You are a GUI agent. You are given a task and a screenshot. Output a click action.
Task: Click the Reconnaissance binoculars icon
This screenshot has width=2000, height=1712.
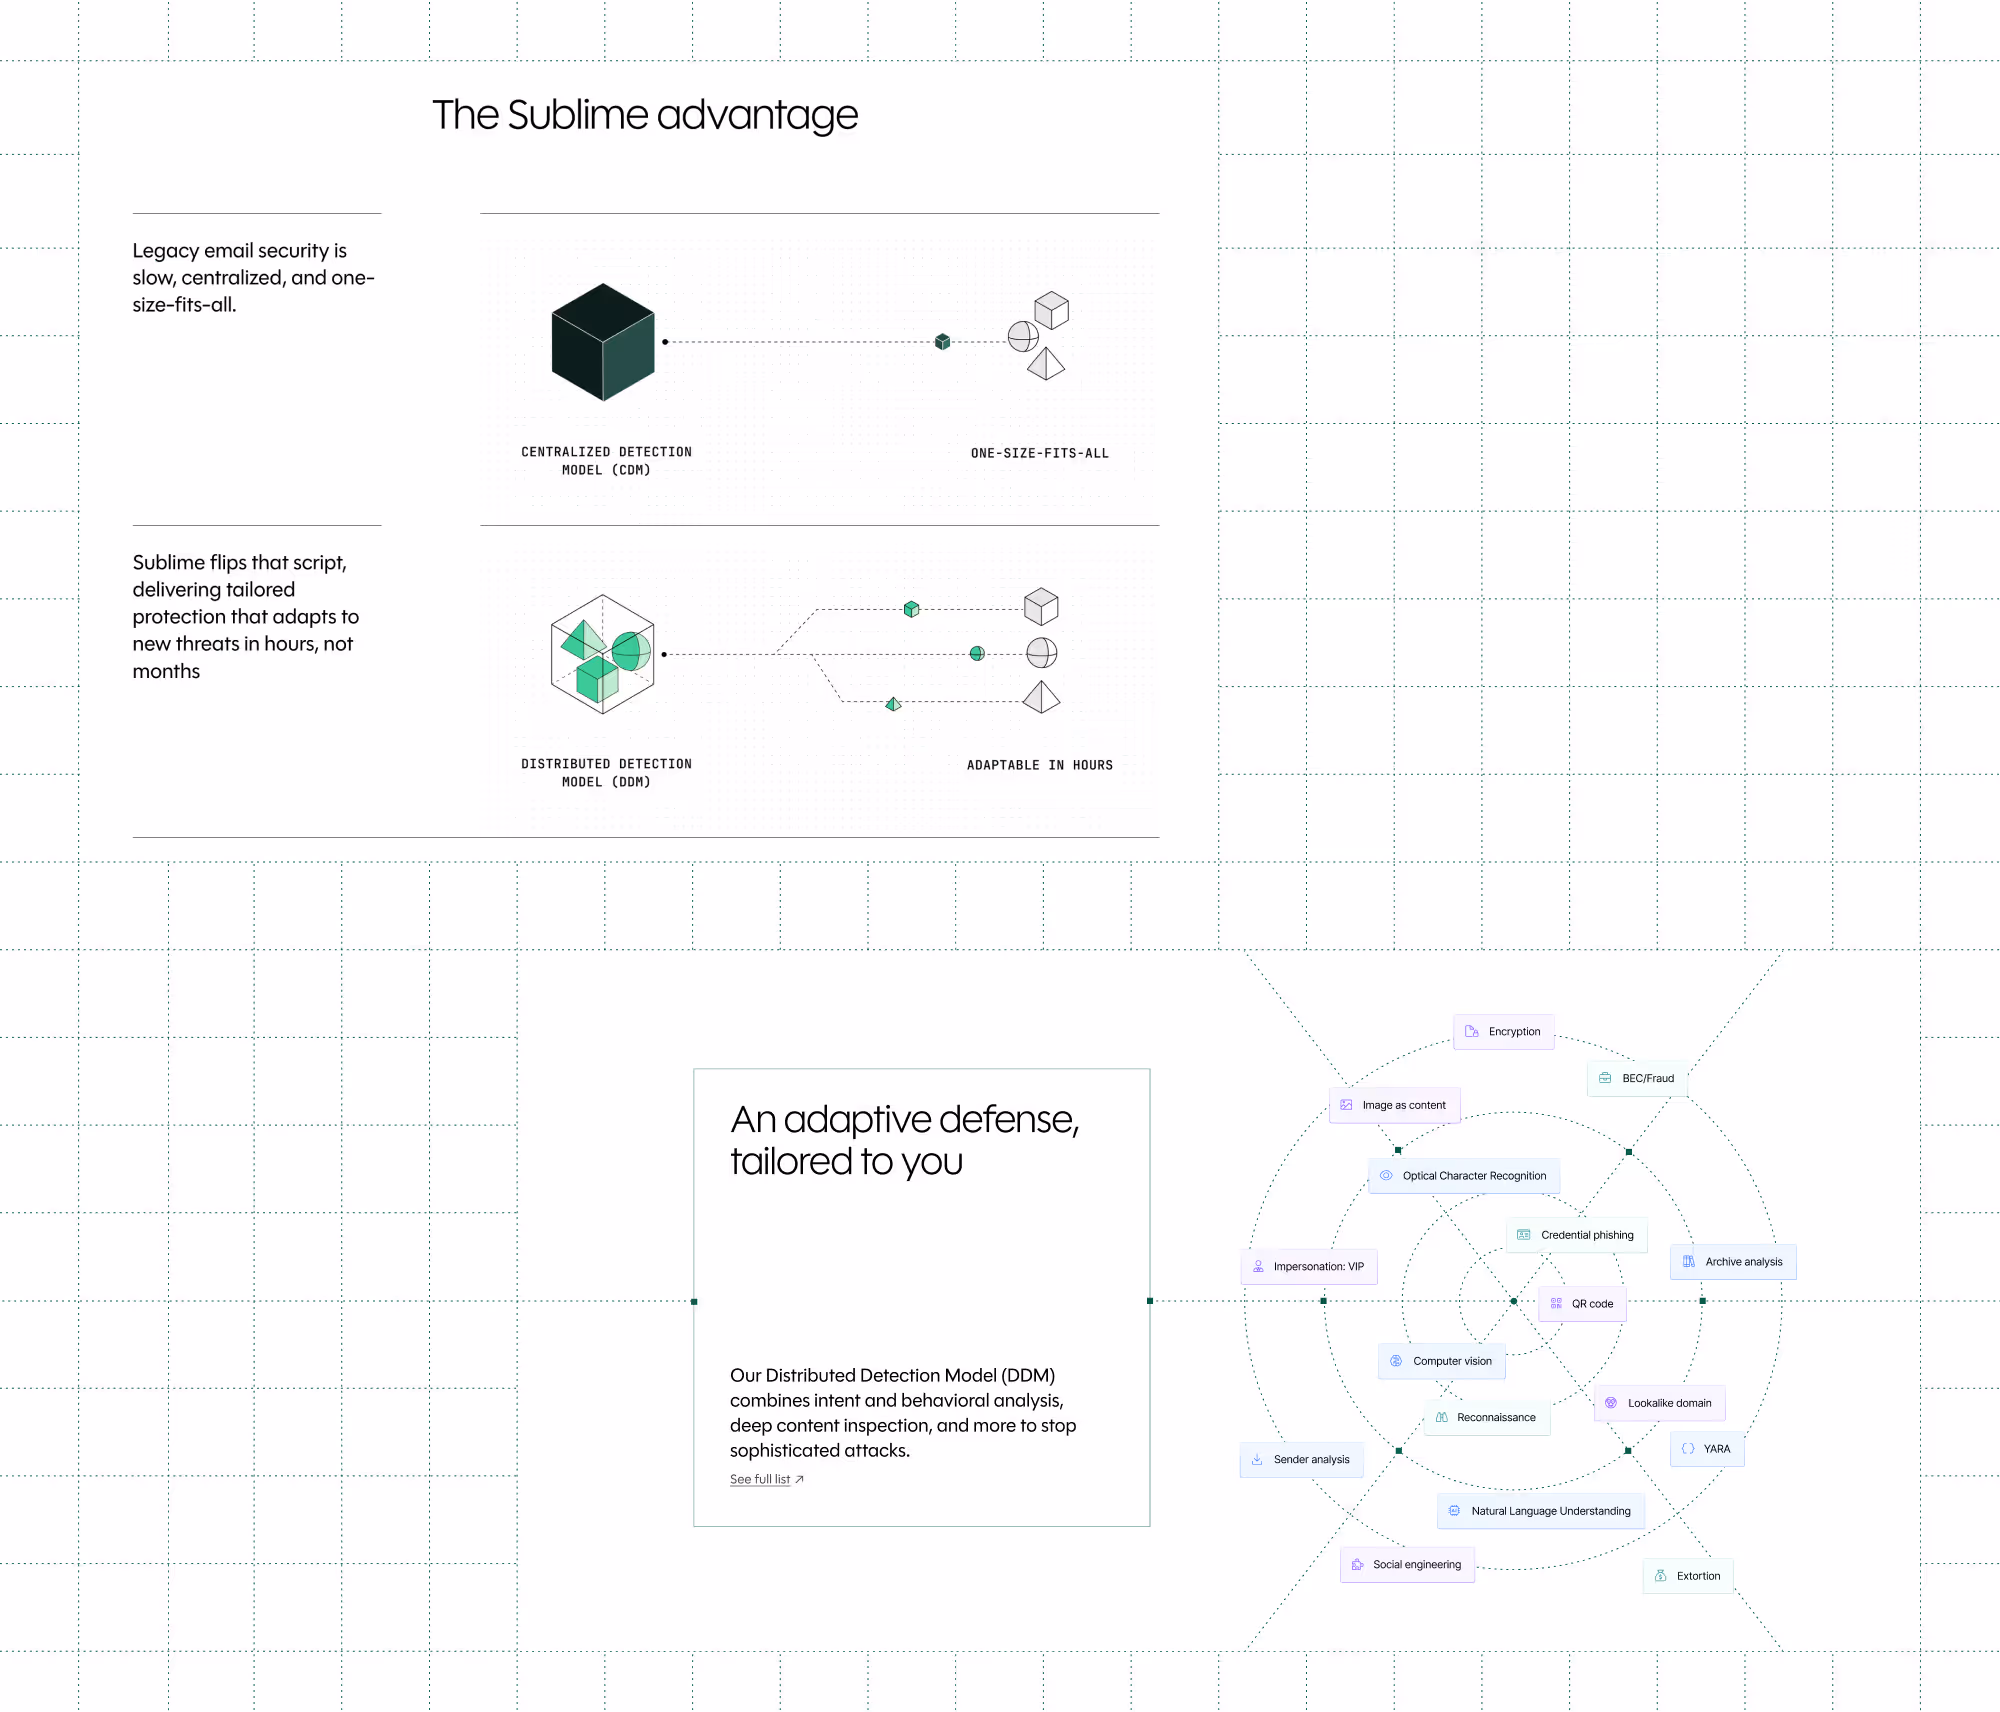pyautogui.click(x=1441, y=1417)
